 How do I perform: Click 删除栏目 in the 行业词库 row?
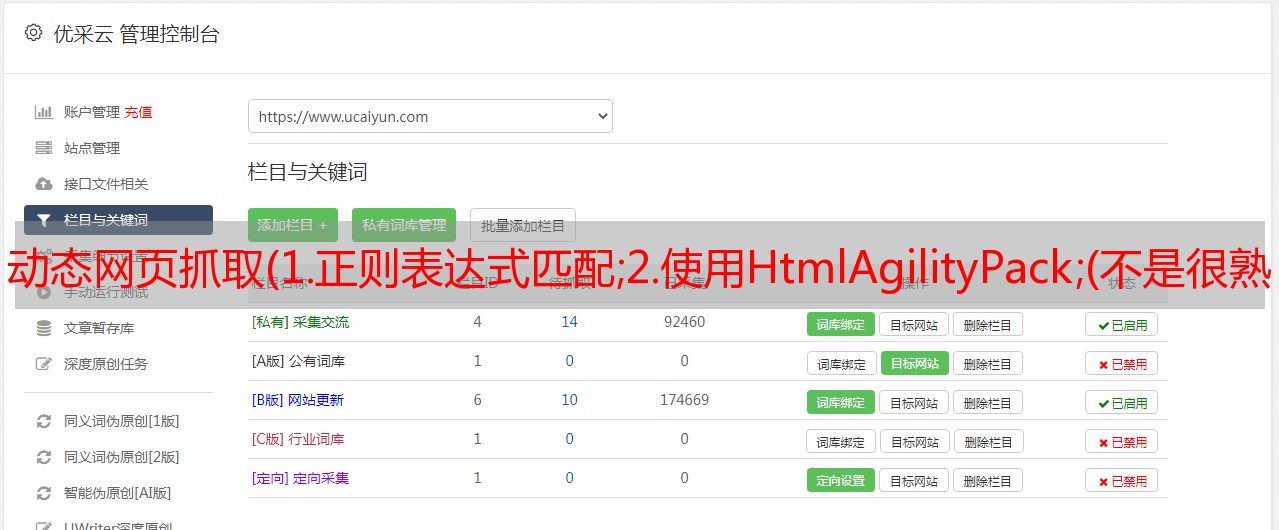pos(988,441)
